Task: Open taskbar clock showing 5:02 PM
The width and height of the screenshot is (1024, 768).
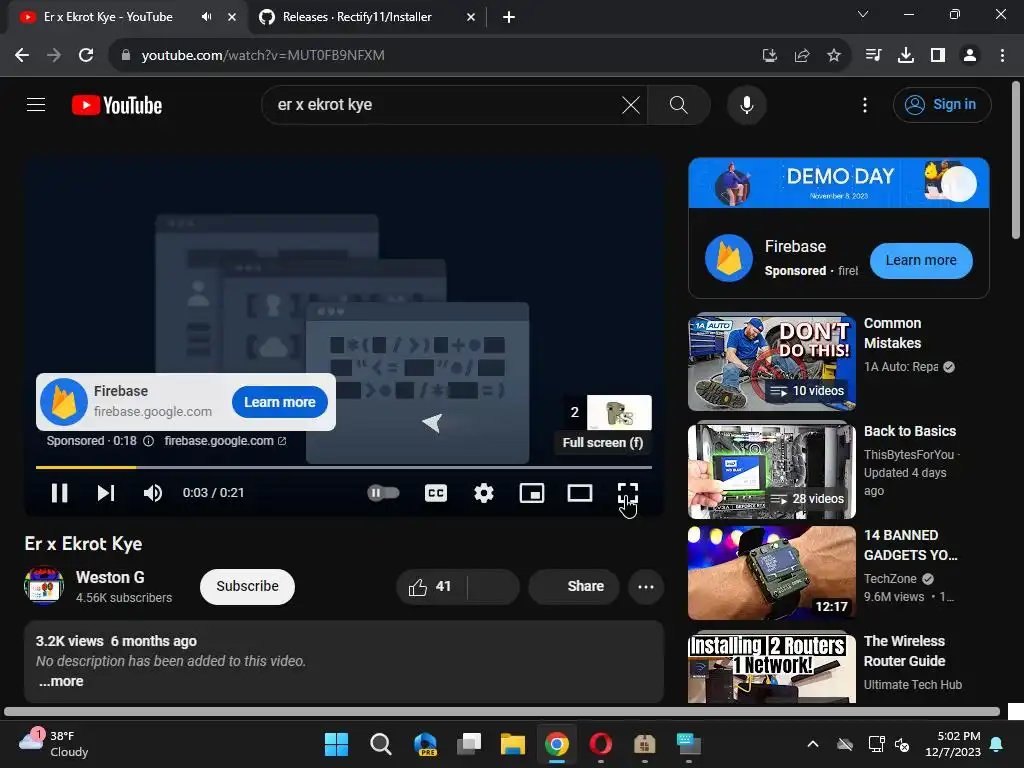Action: [x=953, y=744]
